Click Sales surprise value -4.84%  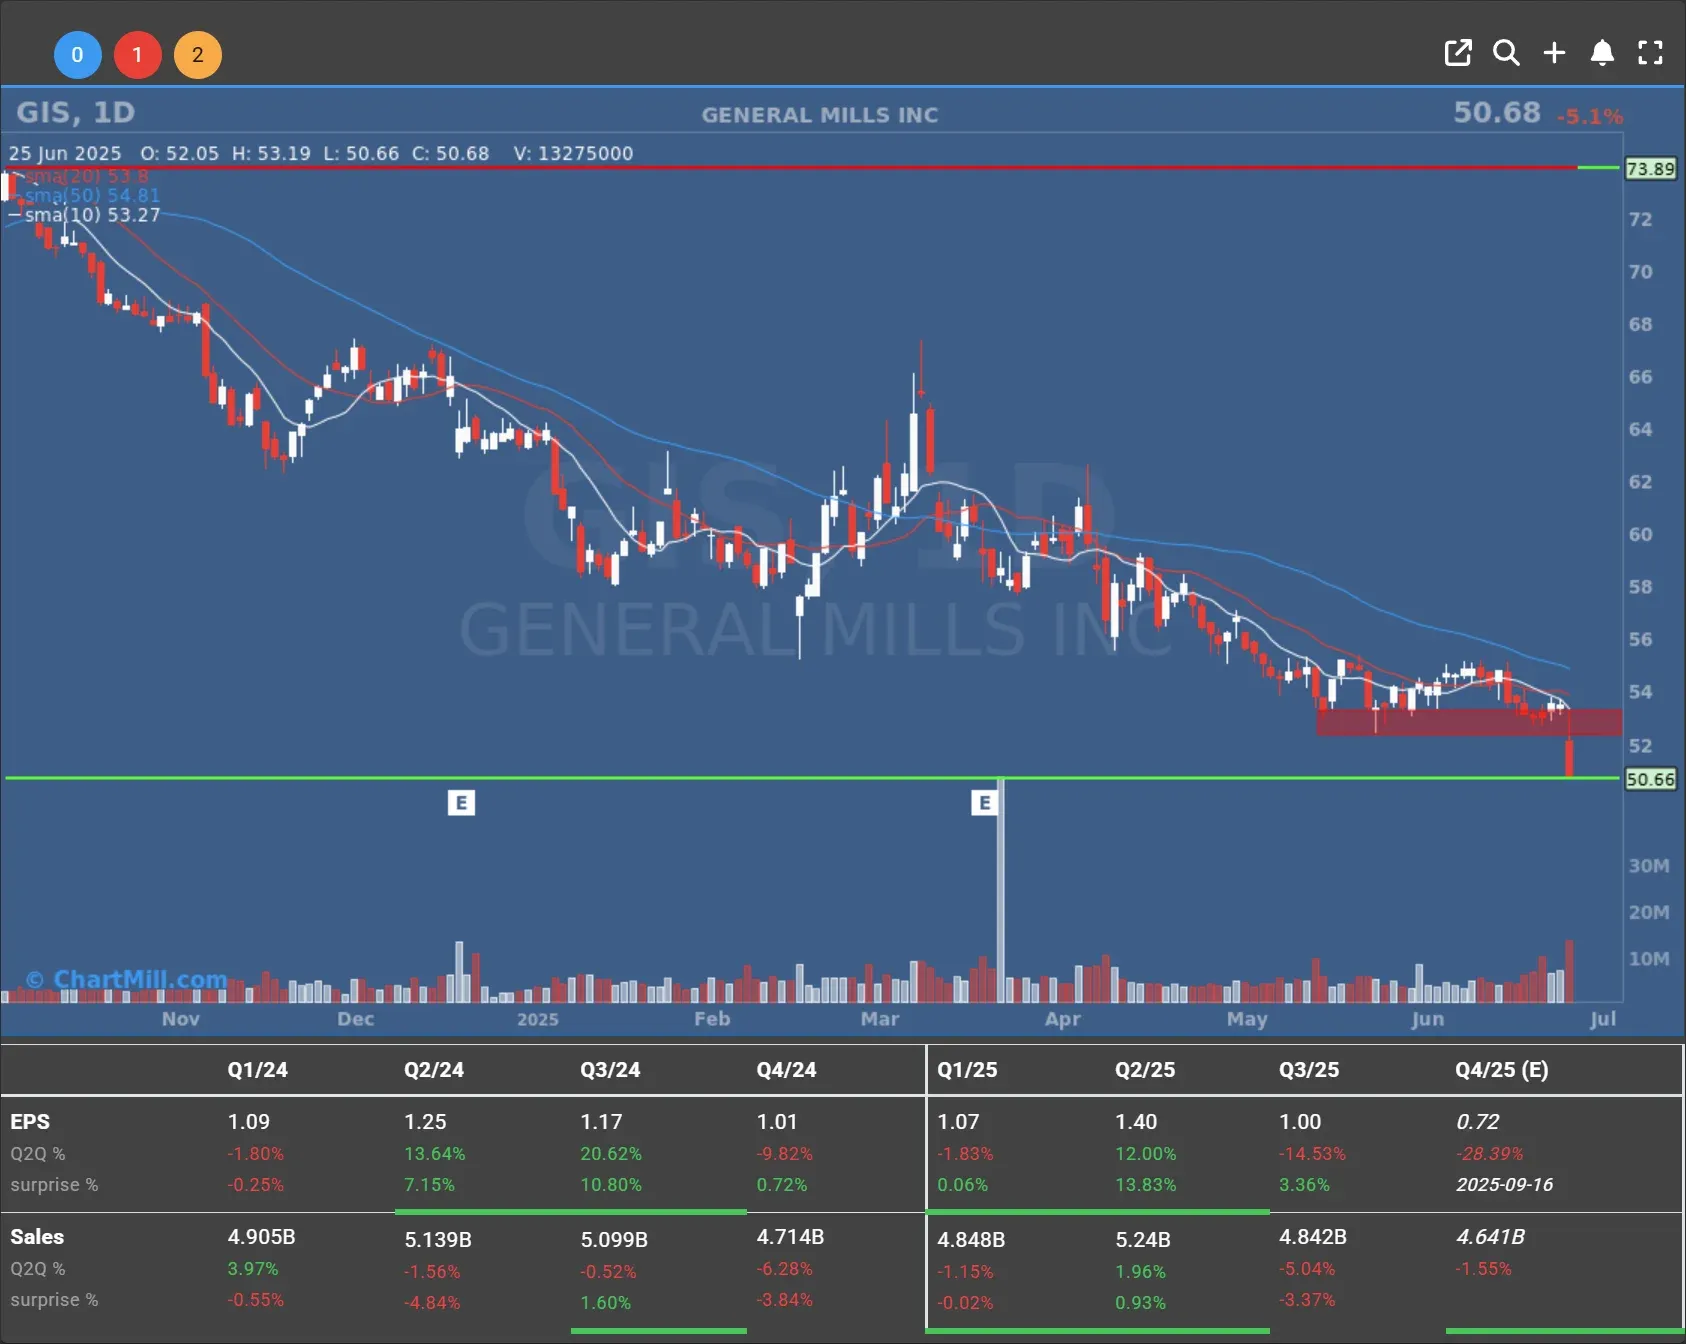pos(432,1303)
